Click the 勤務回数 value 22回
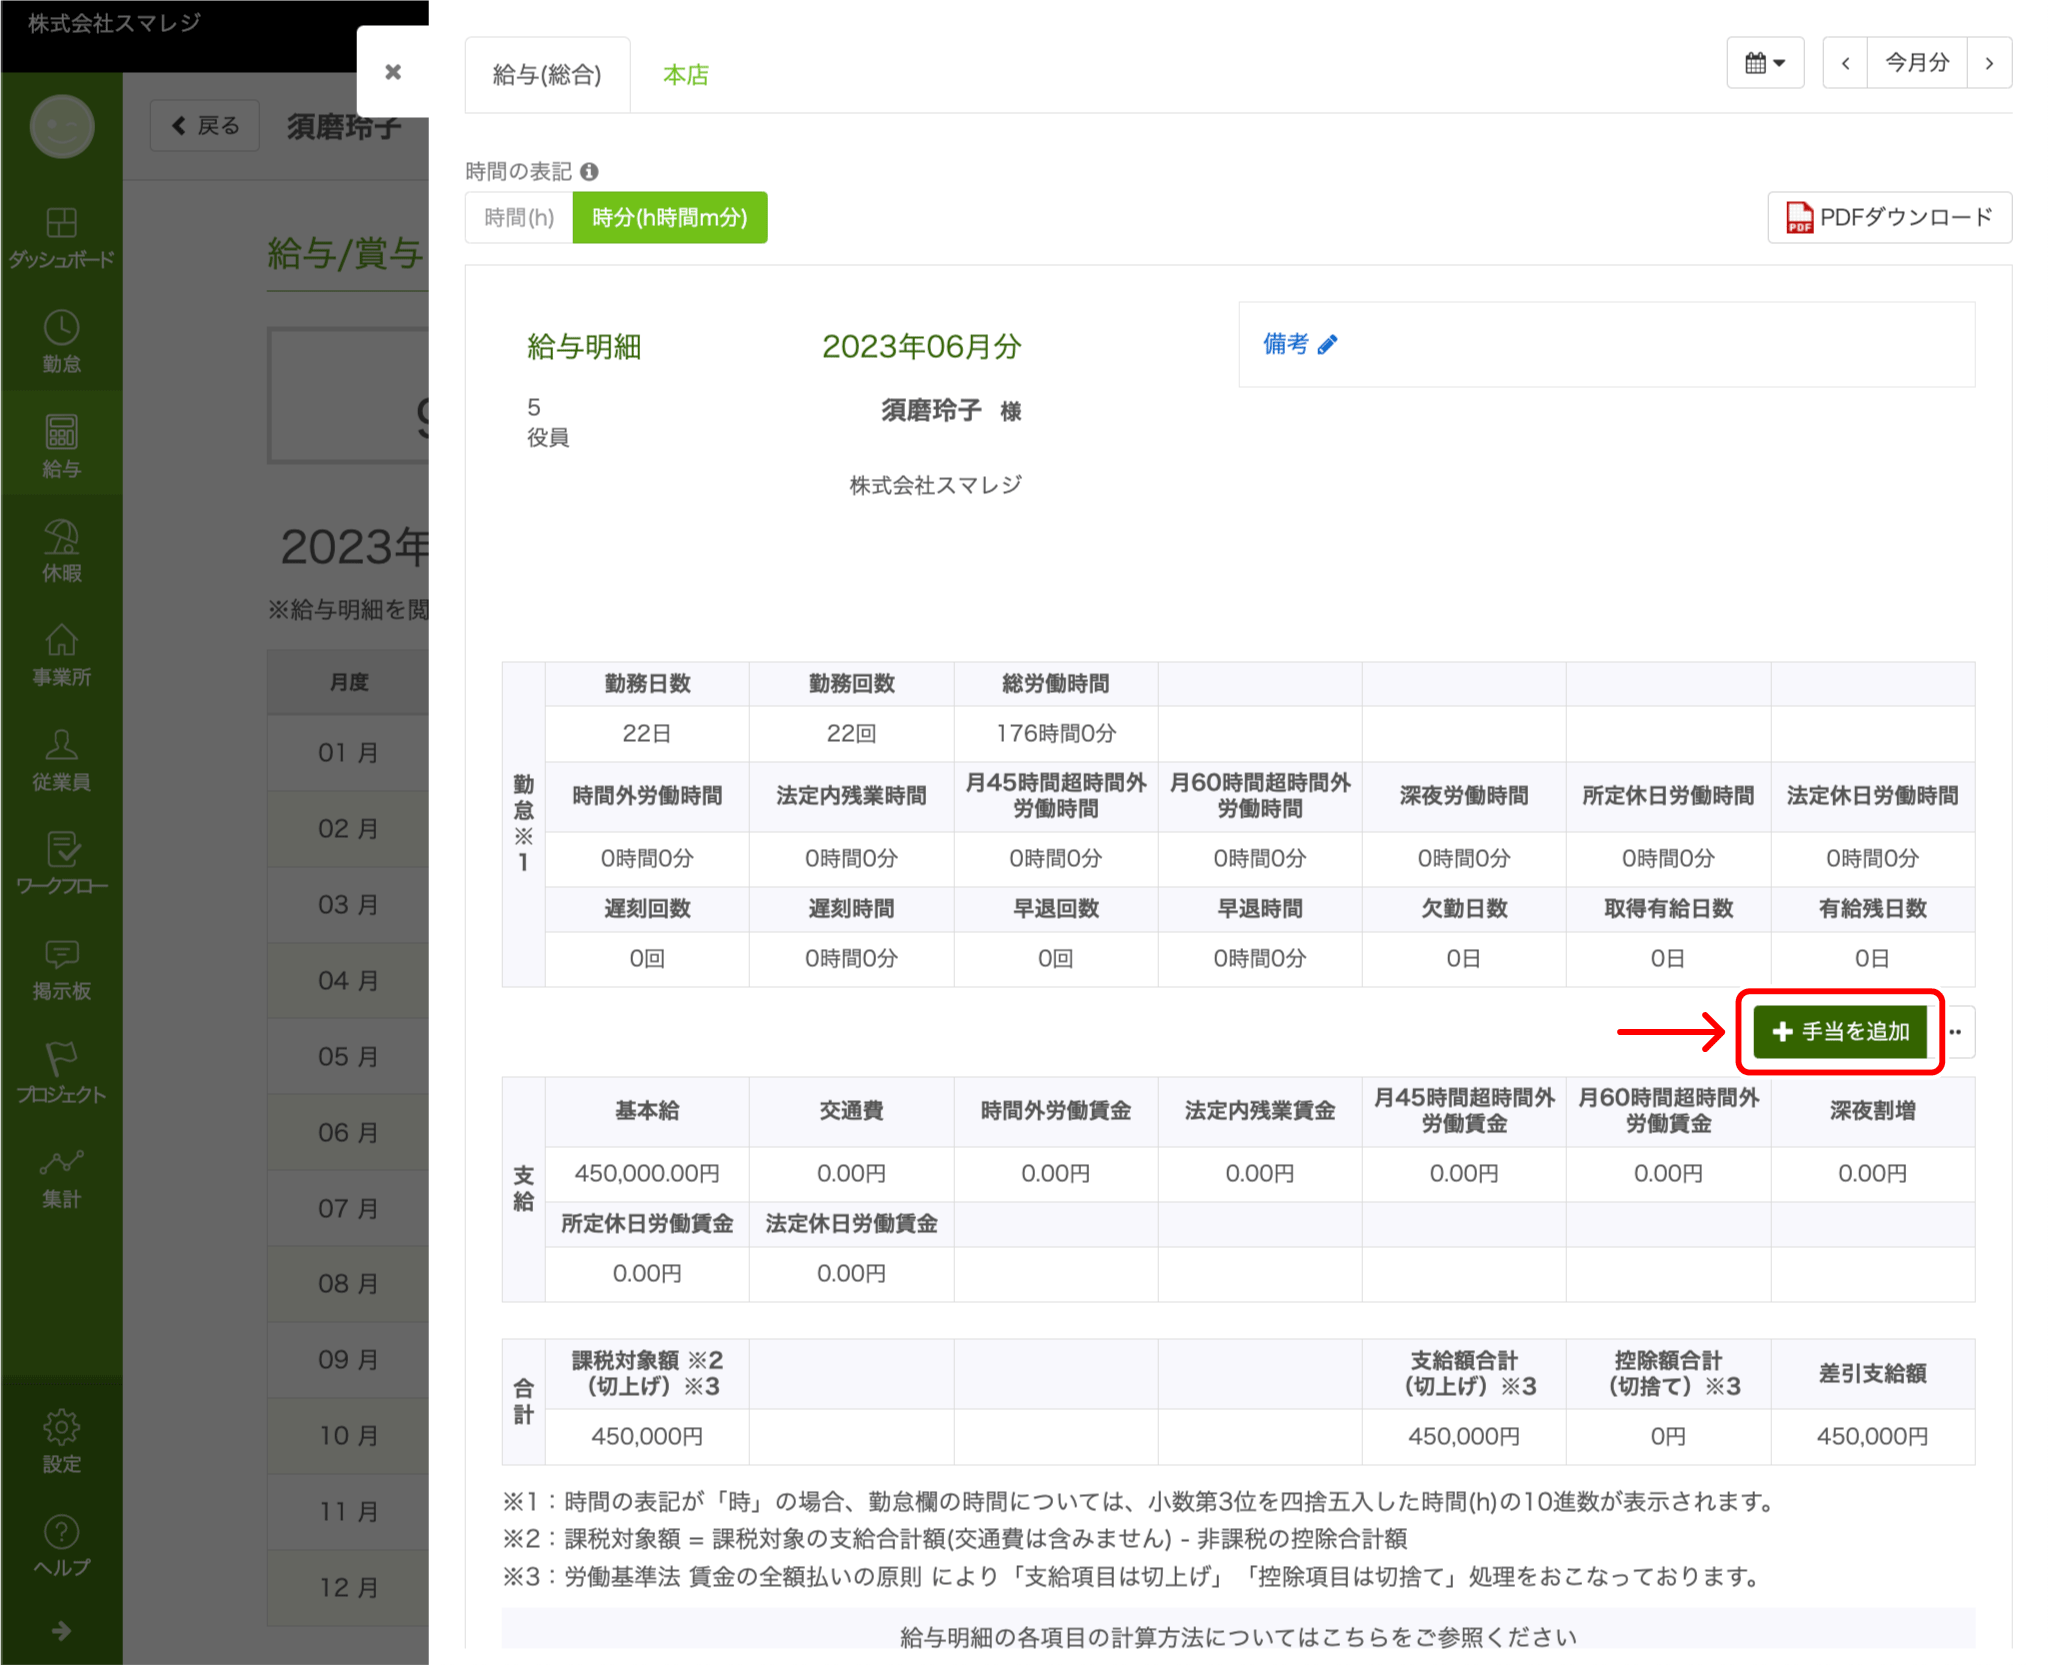The height and width of the screenshot is (1665, 2048). coord(851,733)
